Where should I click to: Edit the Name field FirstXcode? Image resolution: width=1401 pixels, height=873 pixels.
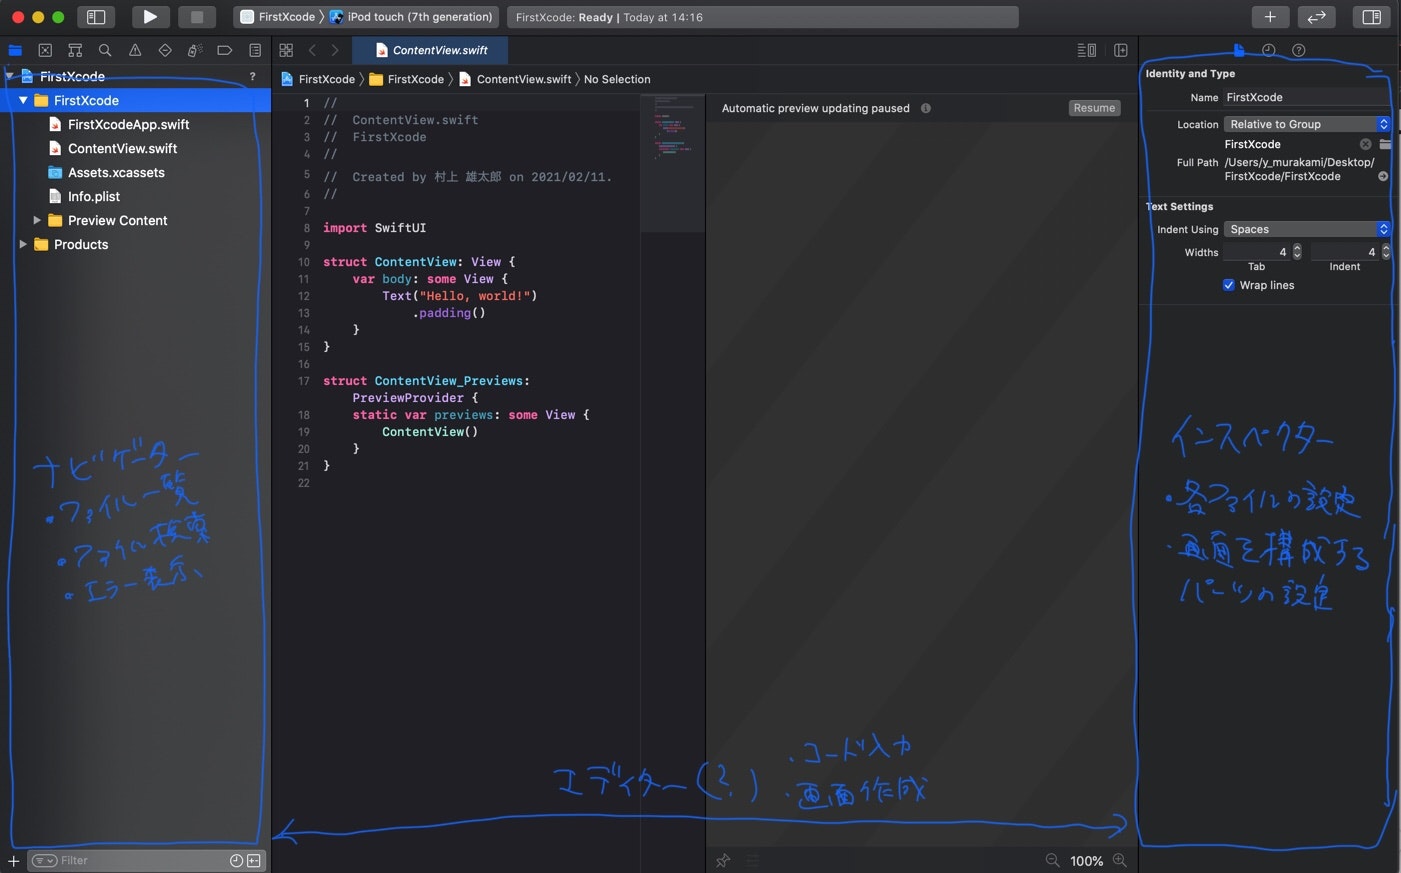pos(1306,97)
